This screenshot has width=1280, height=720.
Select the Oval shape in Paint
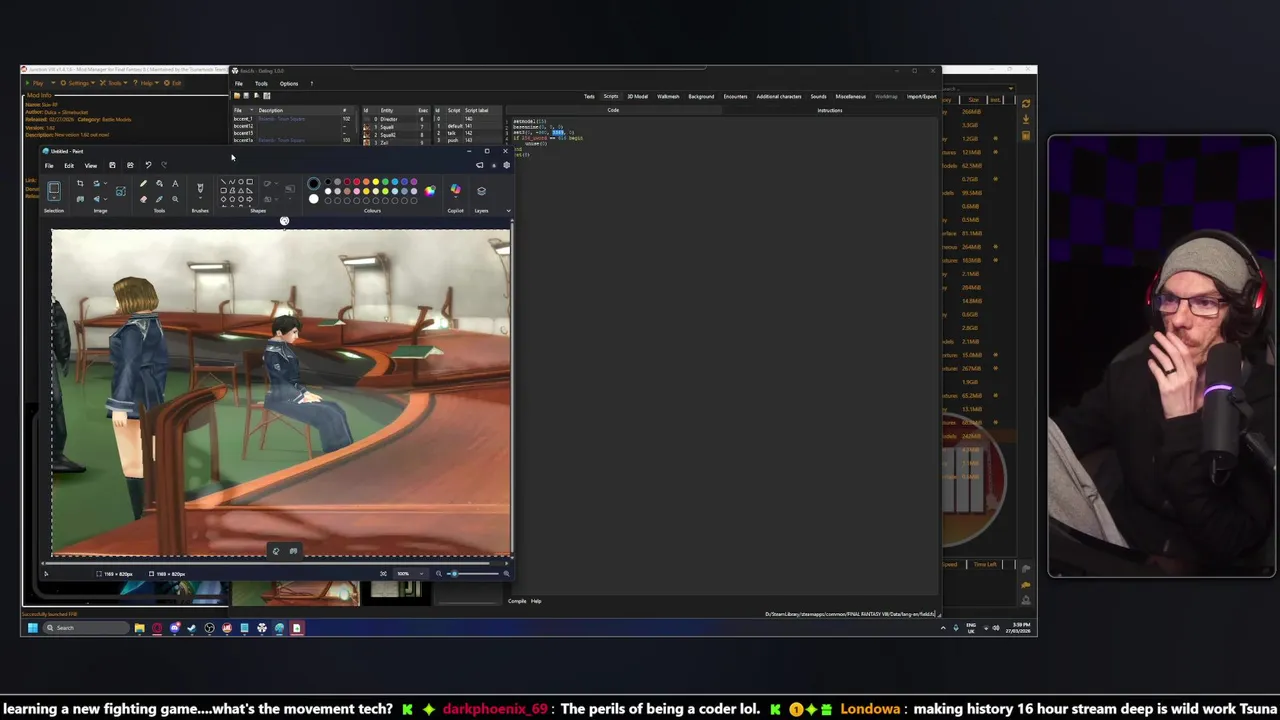point(241,182)
